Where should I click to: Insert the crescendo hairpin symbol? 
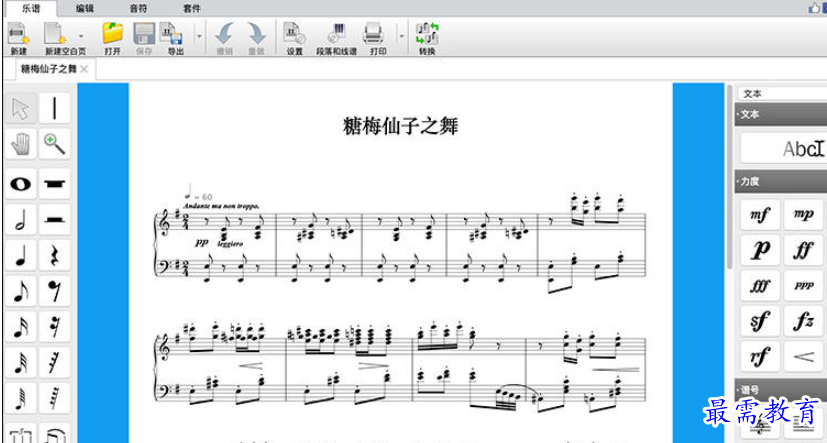[x=803, y=357]
